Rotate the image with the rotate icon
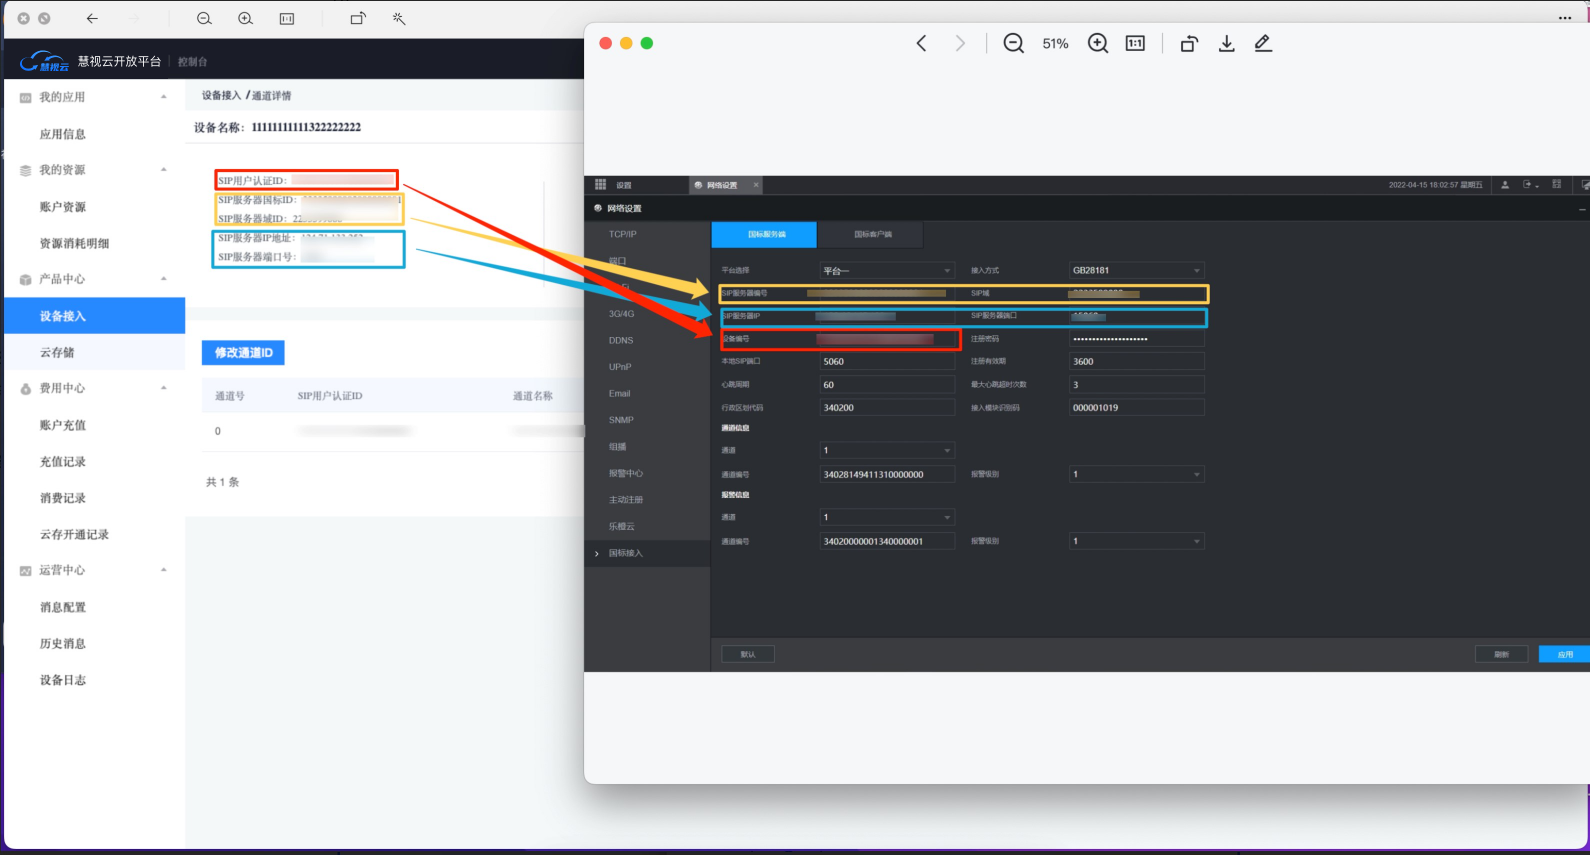 1189,43
